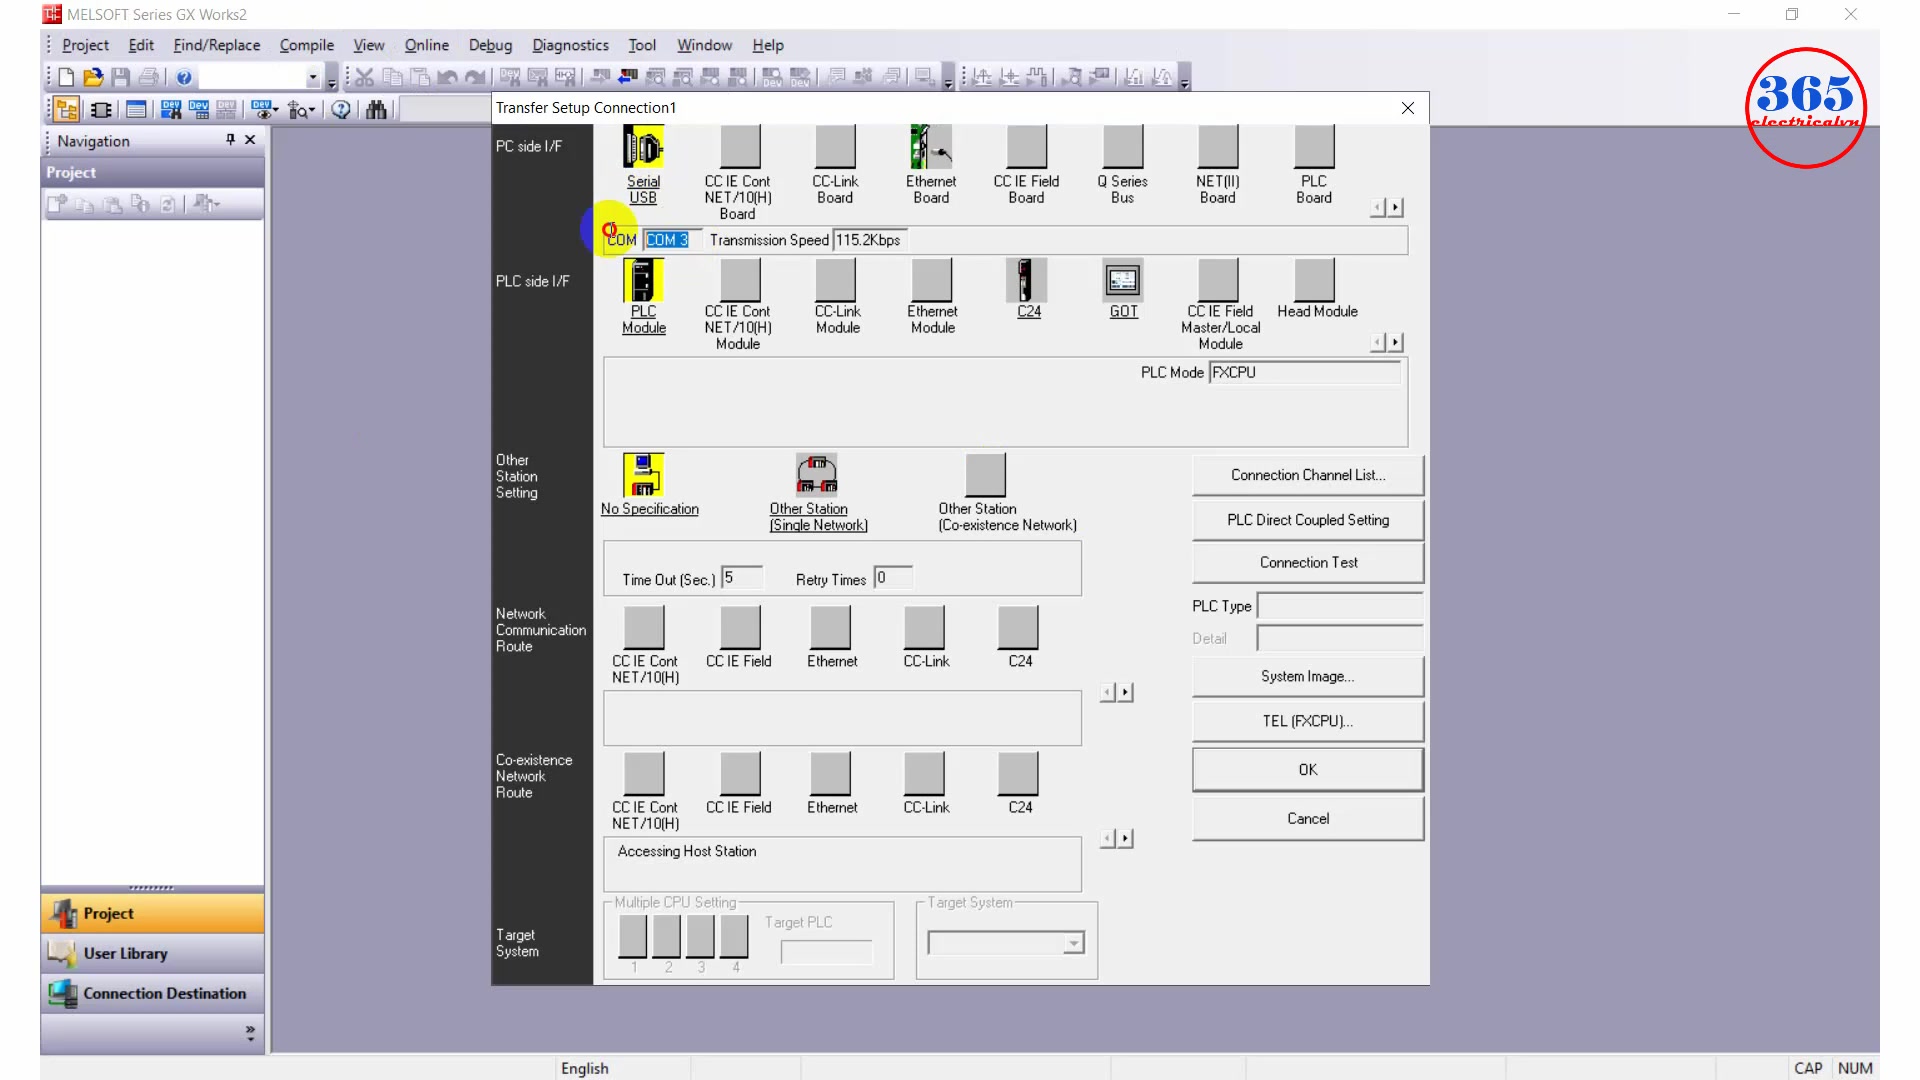This screenshot has height=1080, width=1920.
Task: Choose the CC-Link Board icon
Action: 835,147
